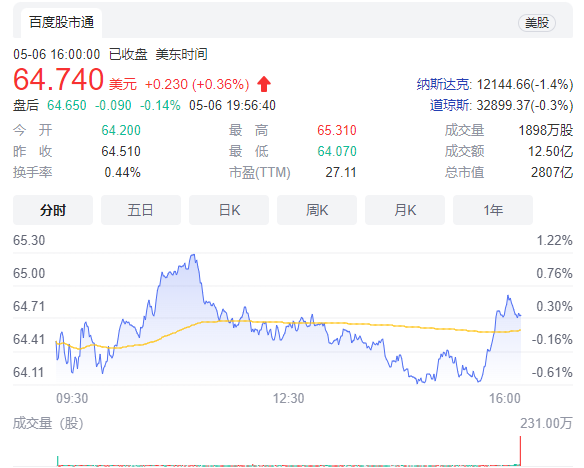Image resolution: width=584 pixels, height=468 pixels.
Task: Open the 周K chart tab
Action: 317,210
